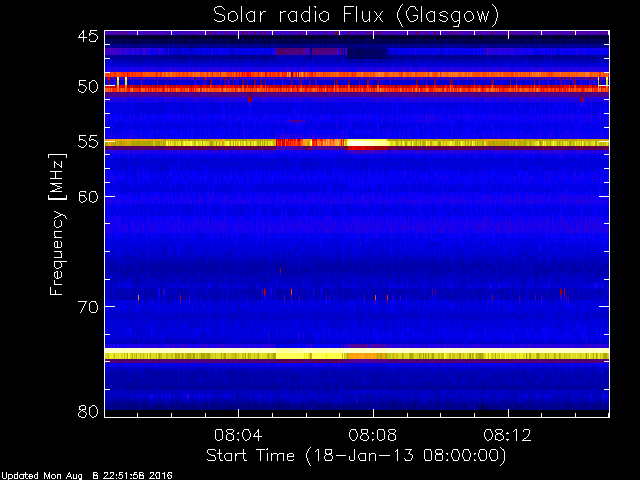Click the '80' frequency tick label
The height and width of the screenshot is (480, 640).
coord(88,411)
